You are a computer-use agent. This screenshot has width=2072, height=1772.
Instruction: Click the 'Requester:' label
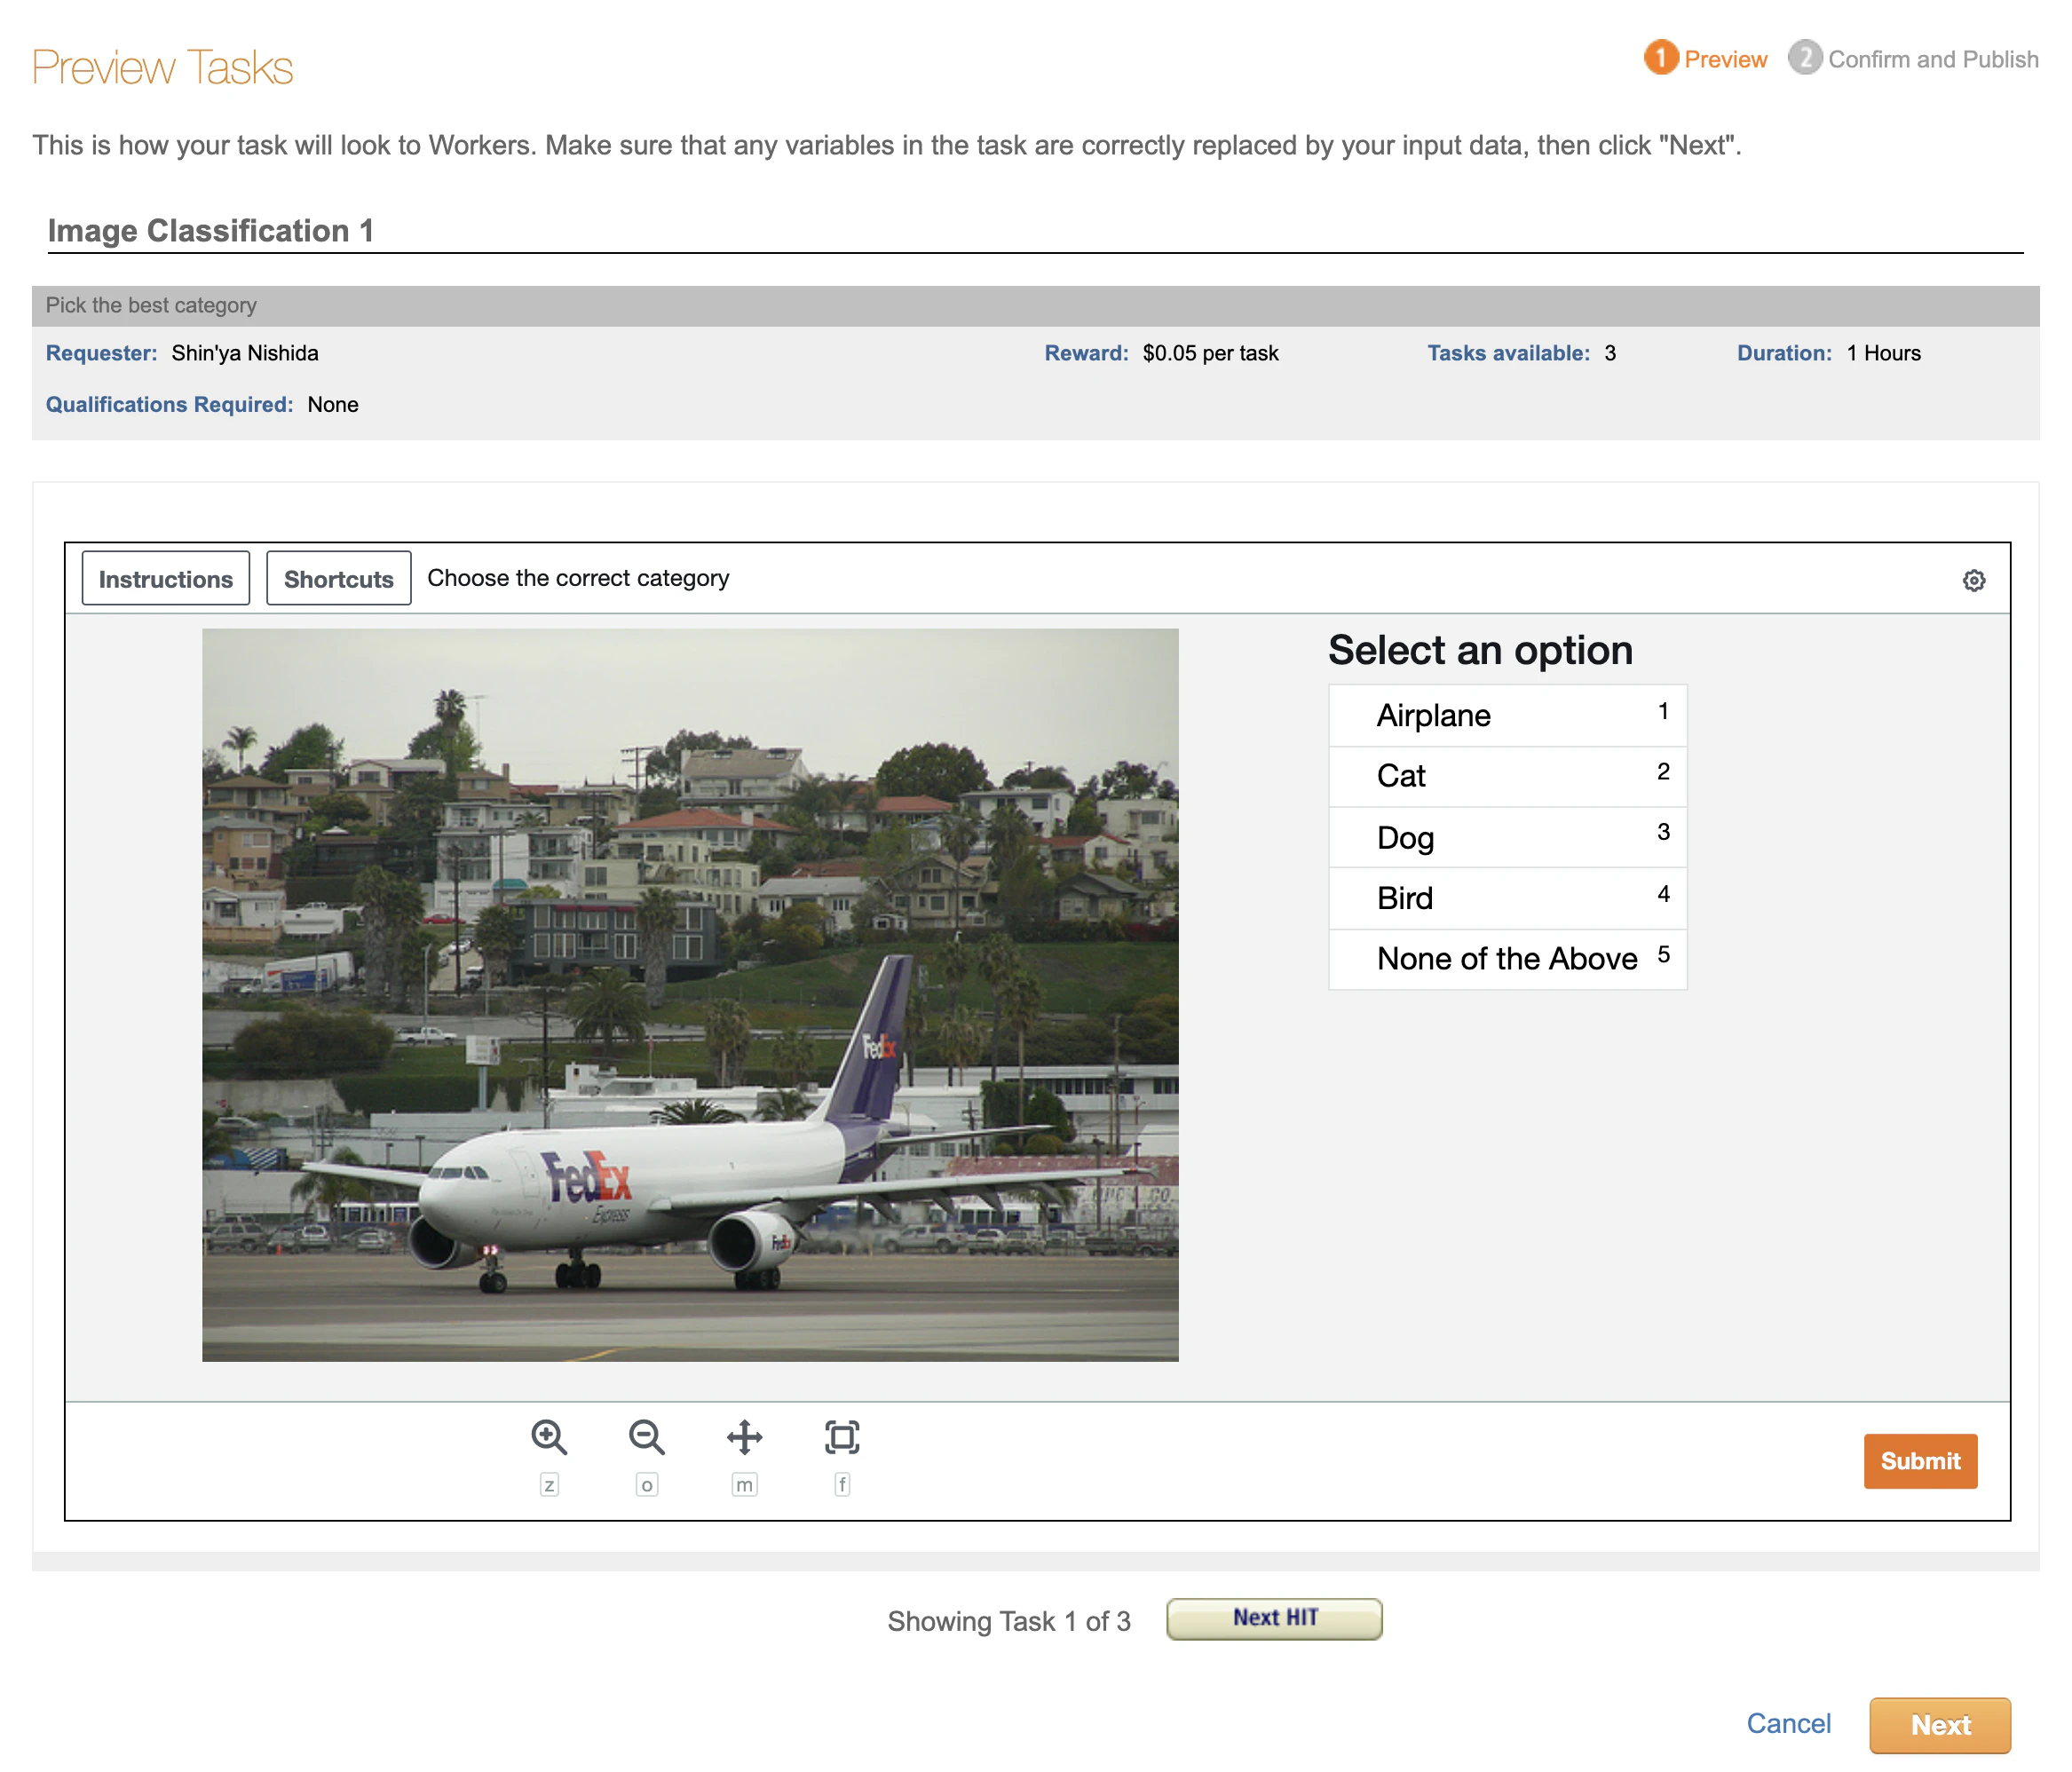click(x=101, y=353)
